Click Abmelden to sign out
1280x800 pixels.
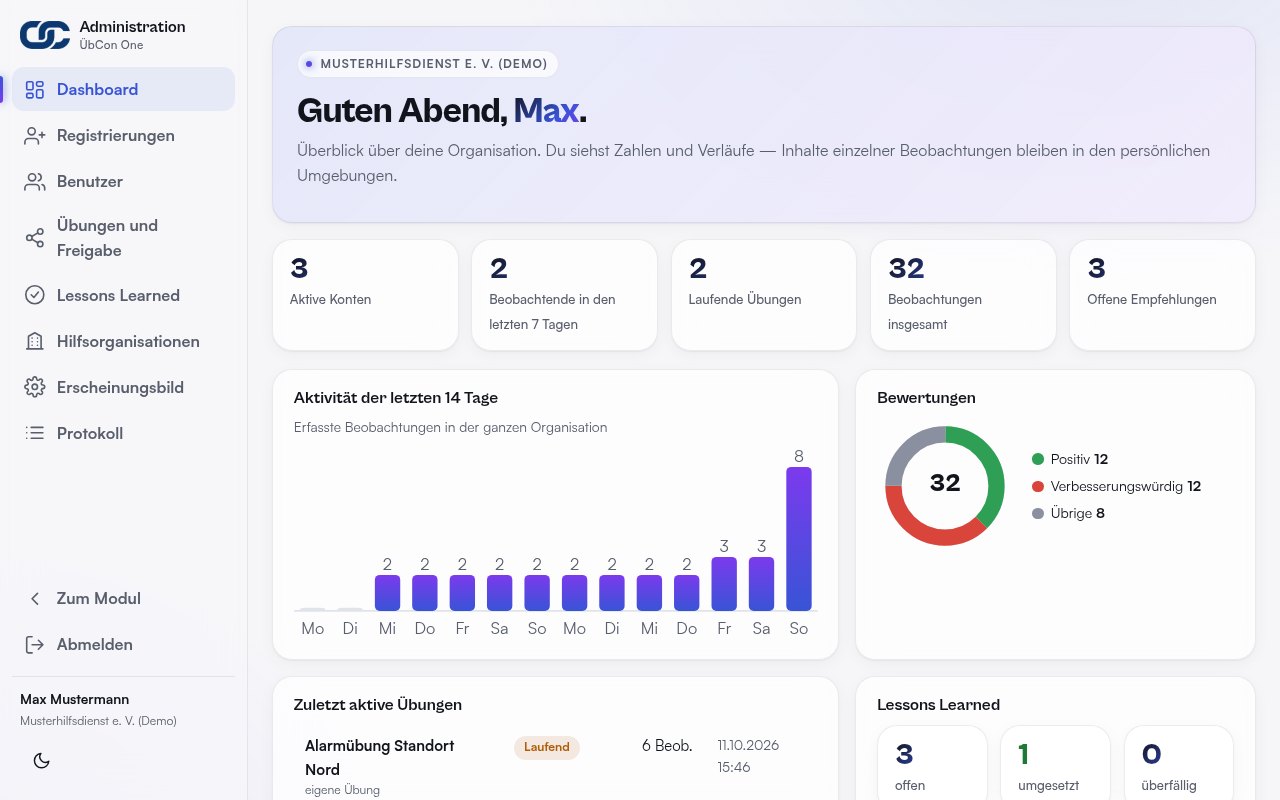pos(124,645)
